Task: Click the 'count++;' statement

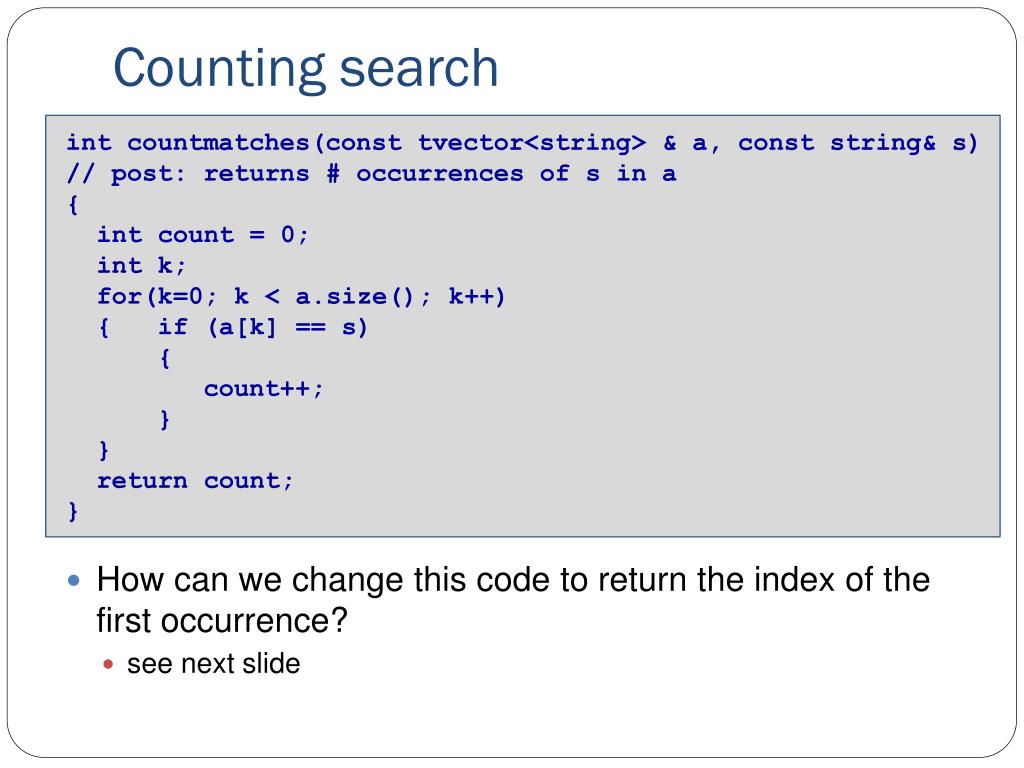Action: [264, 389]
